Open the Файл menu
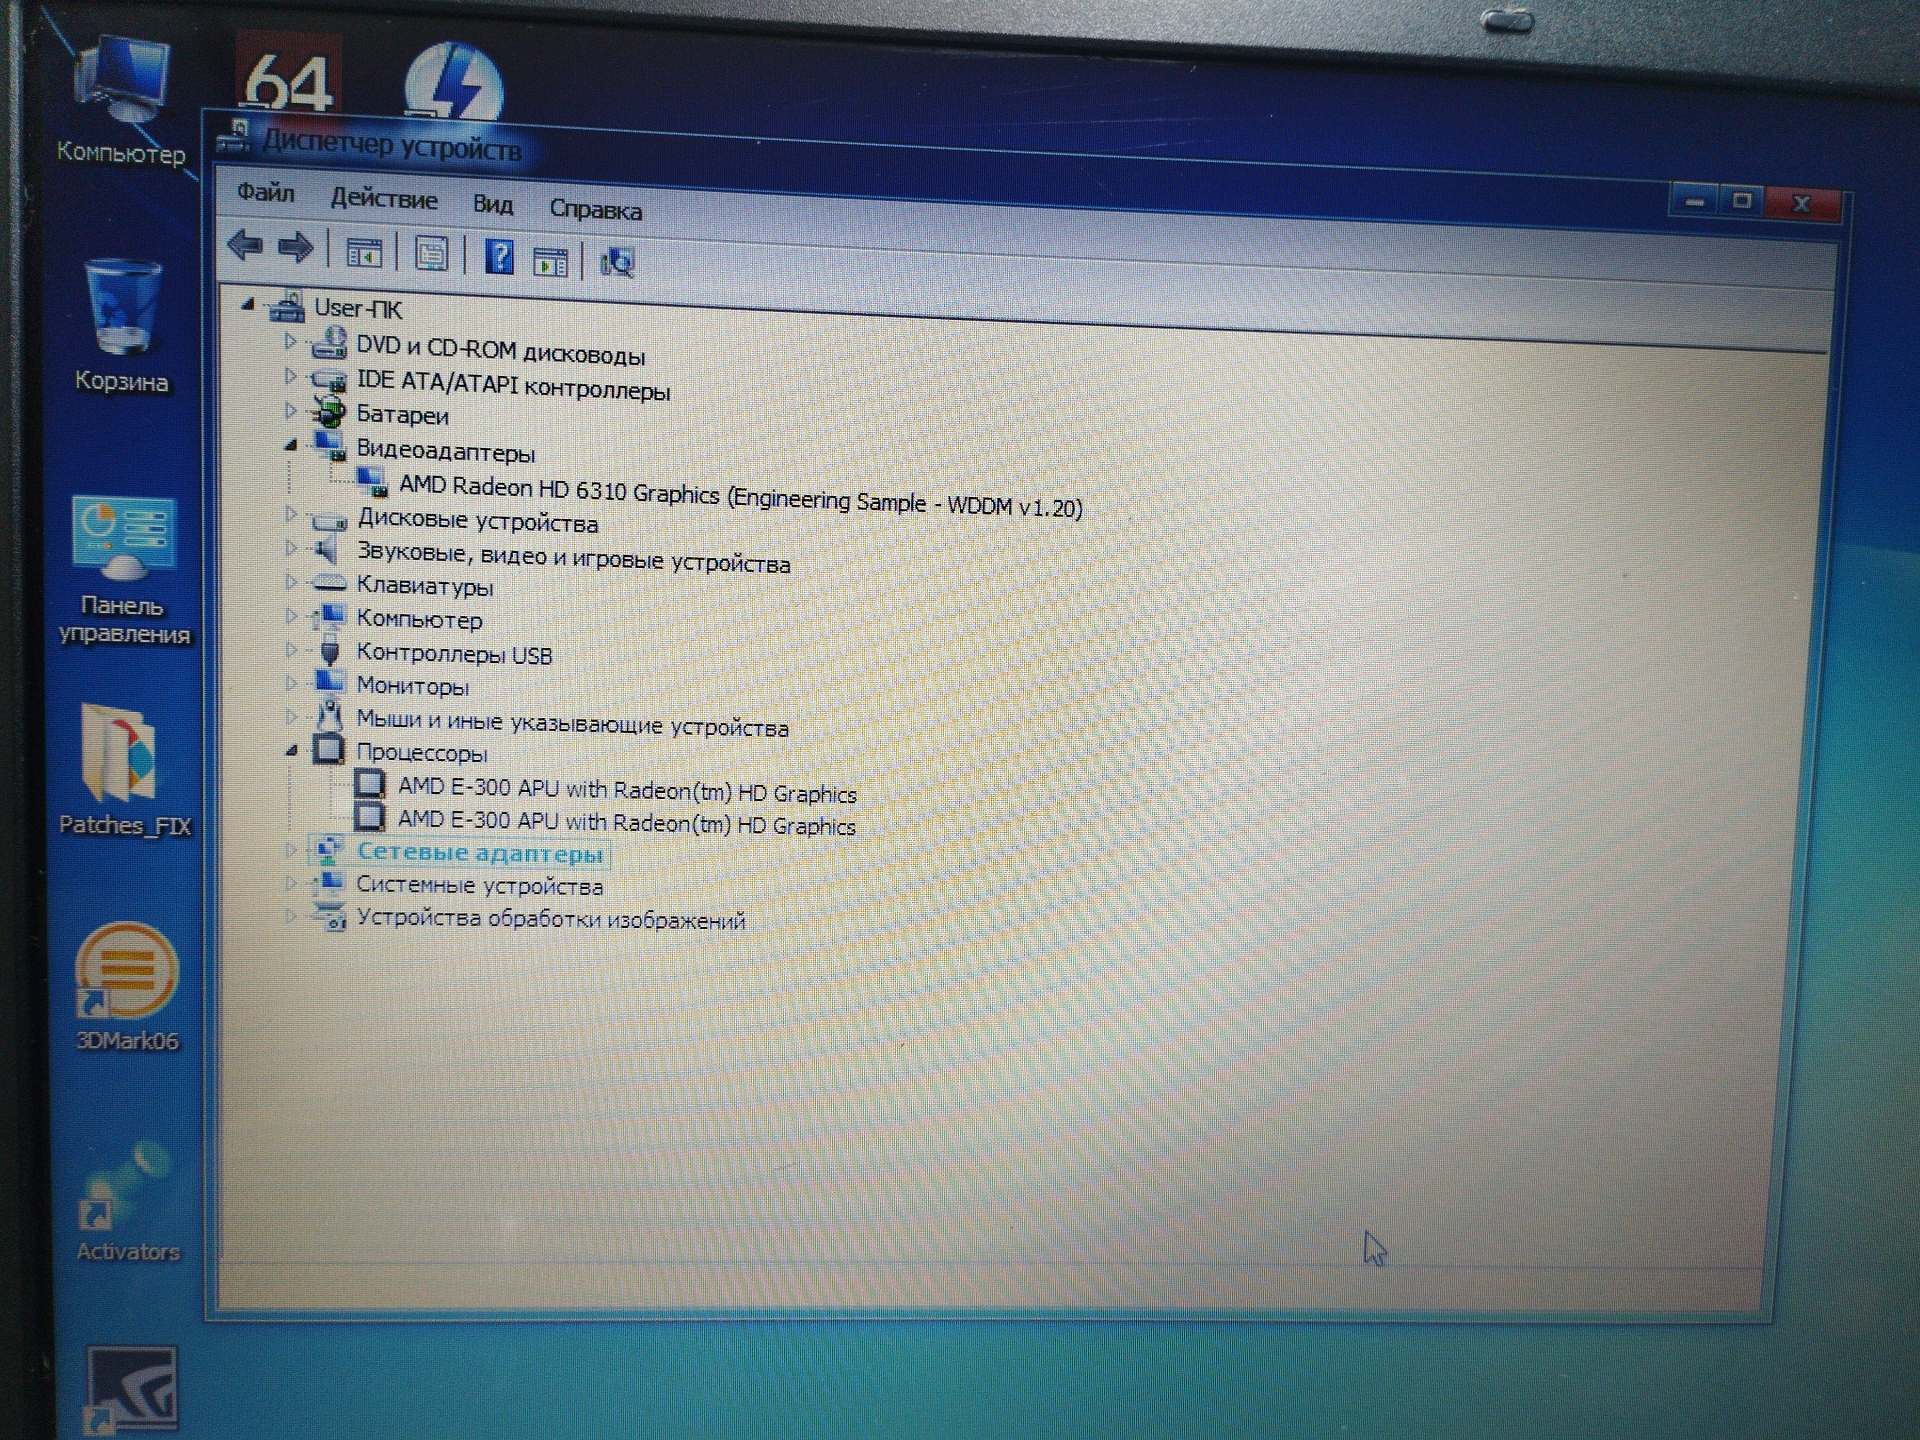The image size is (1920, 1440). point(266,192)
